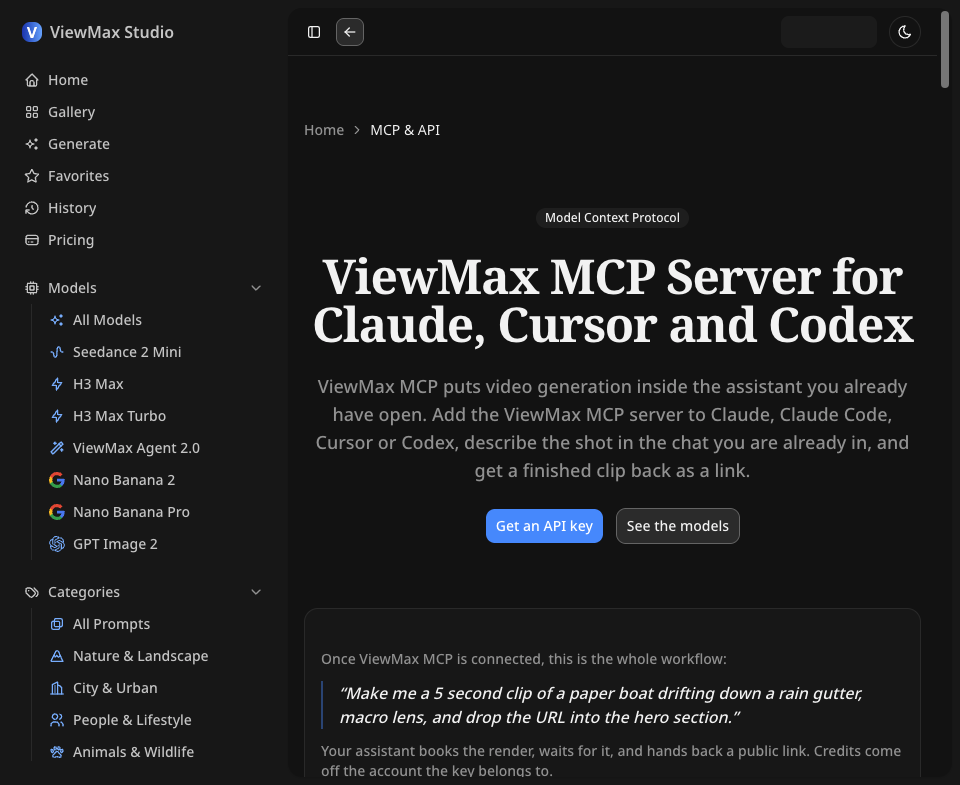Click the ViewMax Studio logo icon
This screenshot has height=785, width=960.
tap(32, 32)
